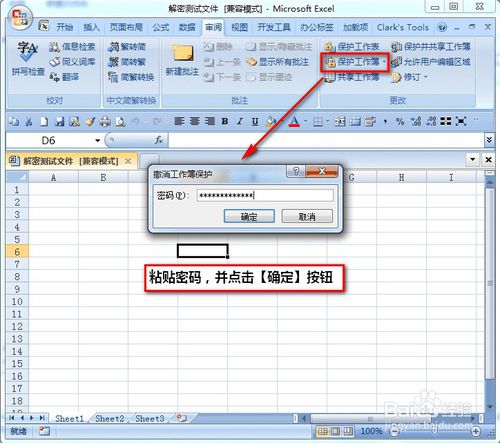Switch to Sheet3 worksheet tab
Screen dimensions: 500x443
[x=150, y=418]
